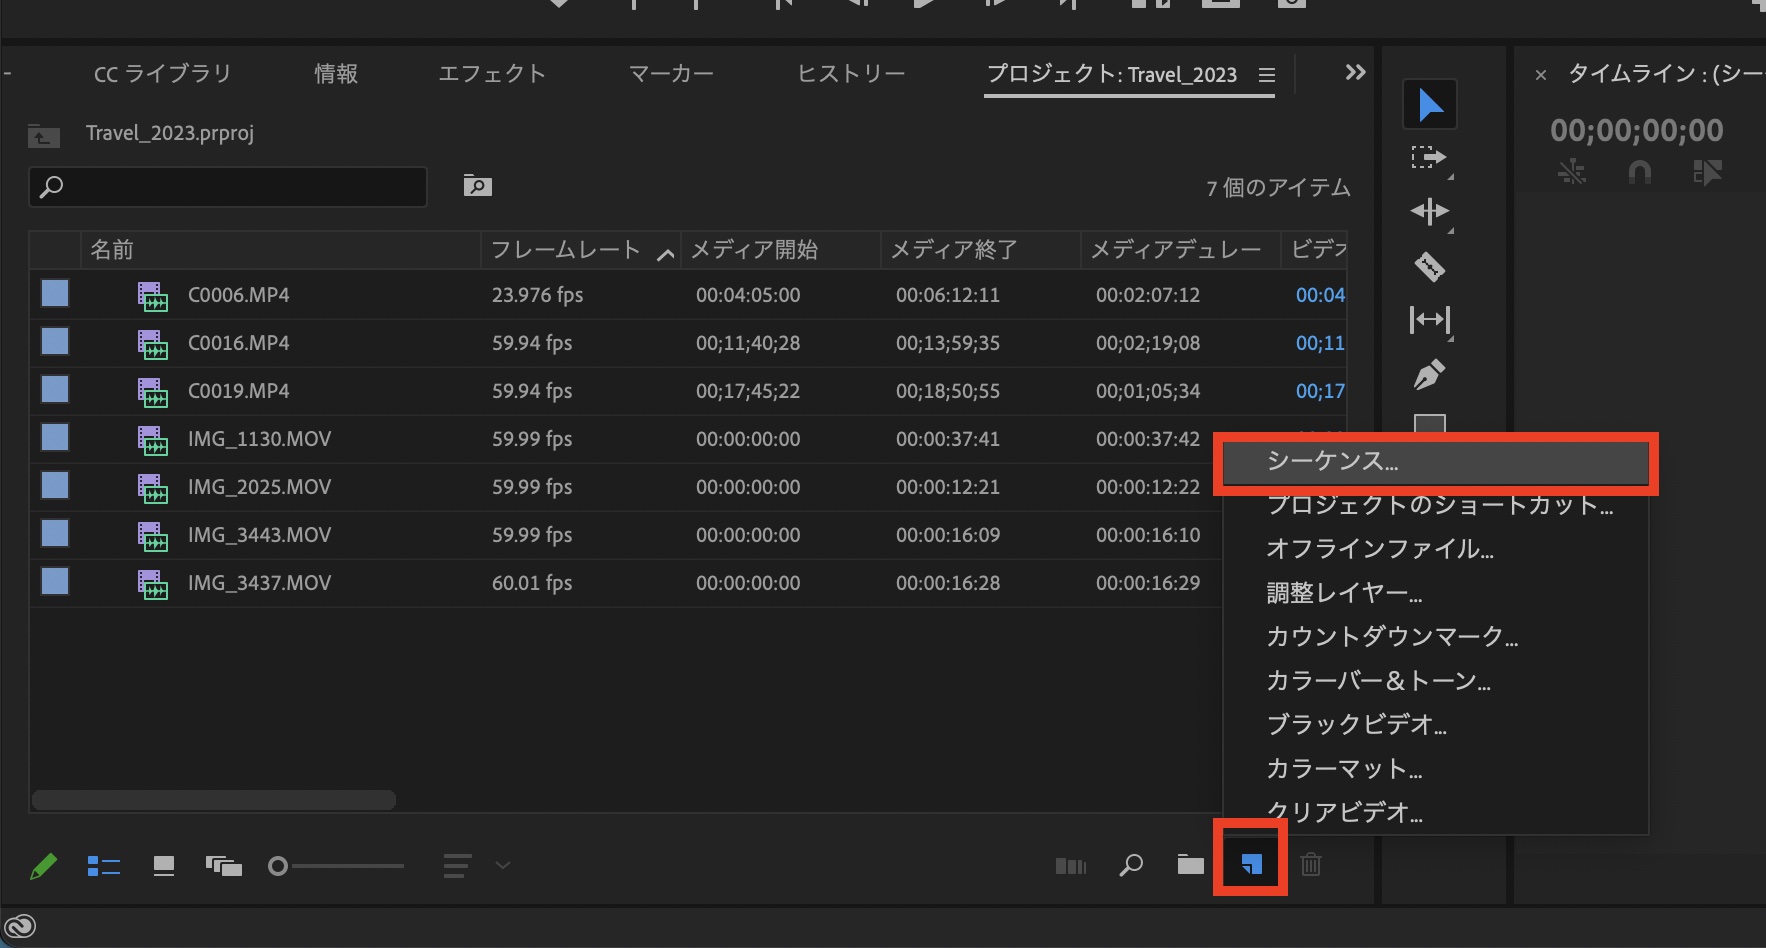
Task: Click the clip icon for IMG_1130.MOV
Action: (x=152, y=440)
